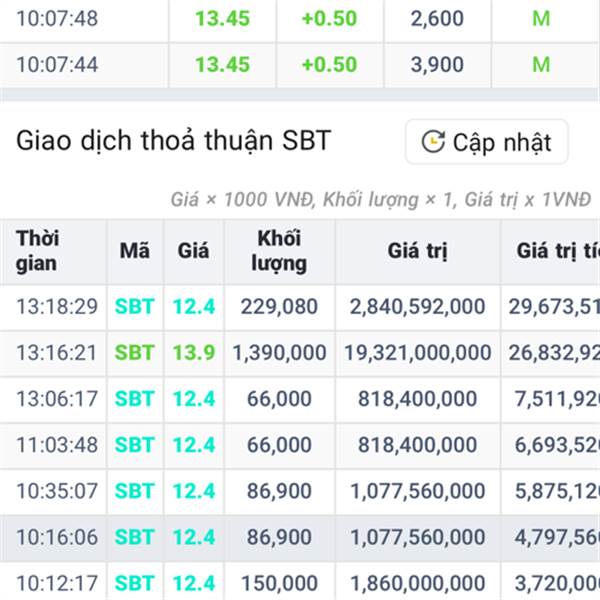Click volume 229,080

(x=279, y=307)
